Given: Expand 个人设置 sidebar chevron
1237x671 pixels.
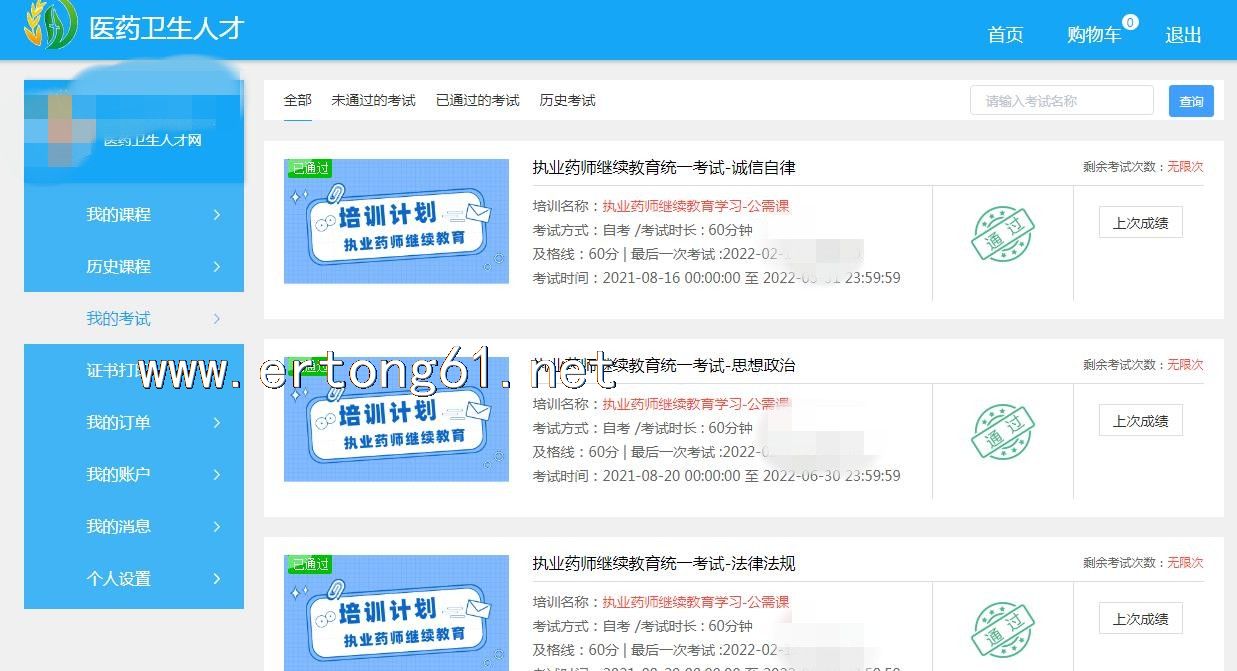Looking at the screenshot, I should (x=217, y=579).
